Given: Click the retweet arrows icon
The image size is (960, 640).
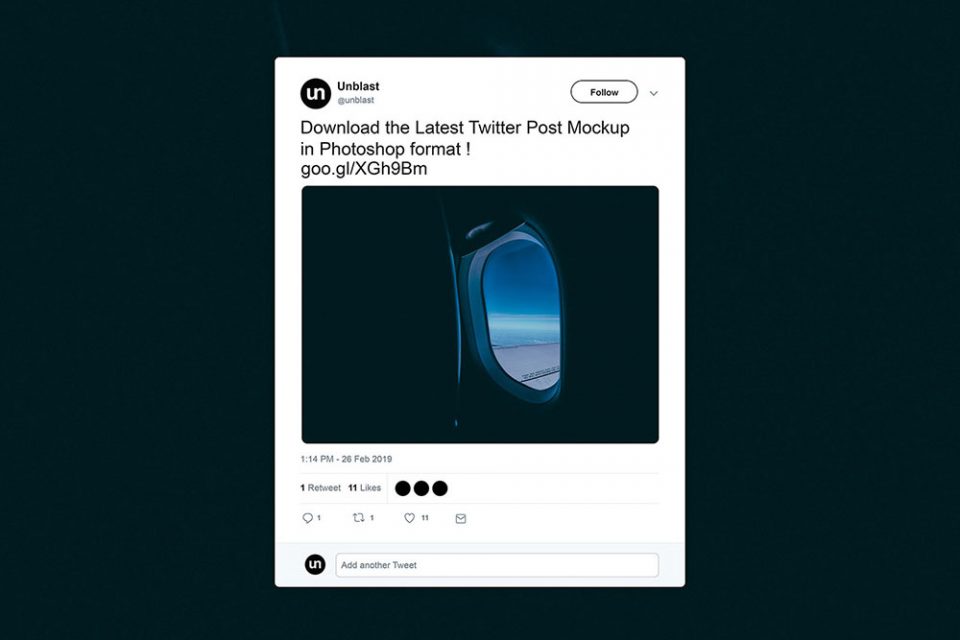Looking at the screenshot, I should click(358, 518).
